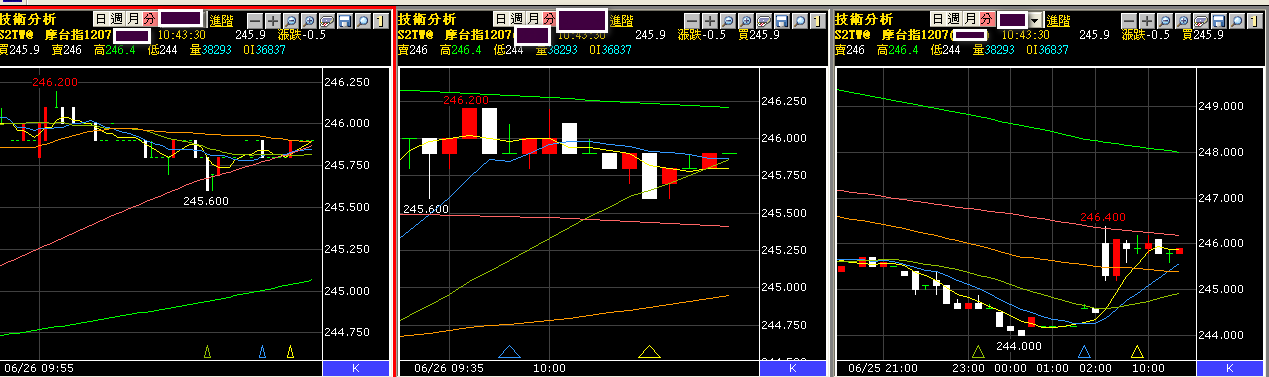1269x377 pixels.
Task: Open the interval combo box in middle chart
Action: (x=582, y=20)
